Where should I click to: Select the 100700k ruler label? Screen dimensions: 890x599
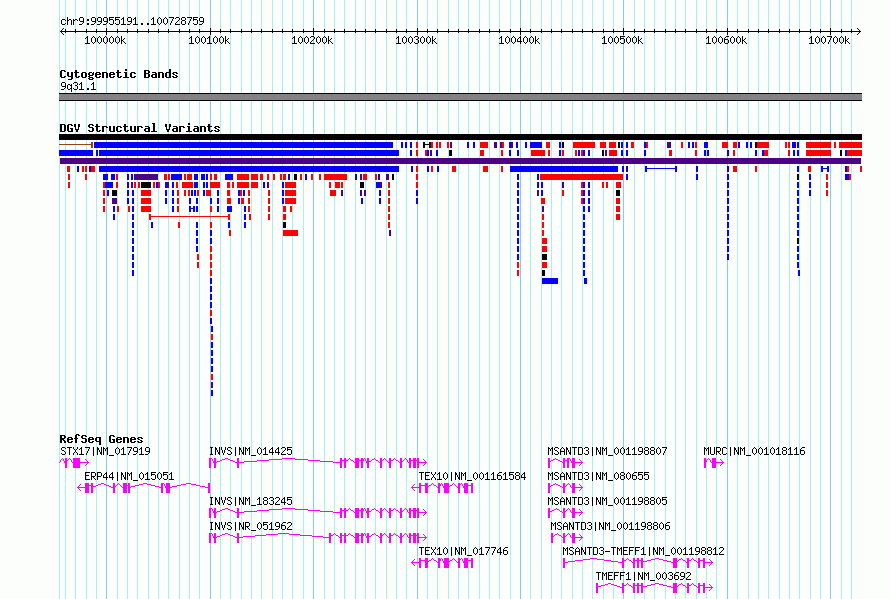[x=829, y=40]
